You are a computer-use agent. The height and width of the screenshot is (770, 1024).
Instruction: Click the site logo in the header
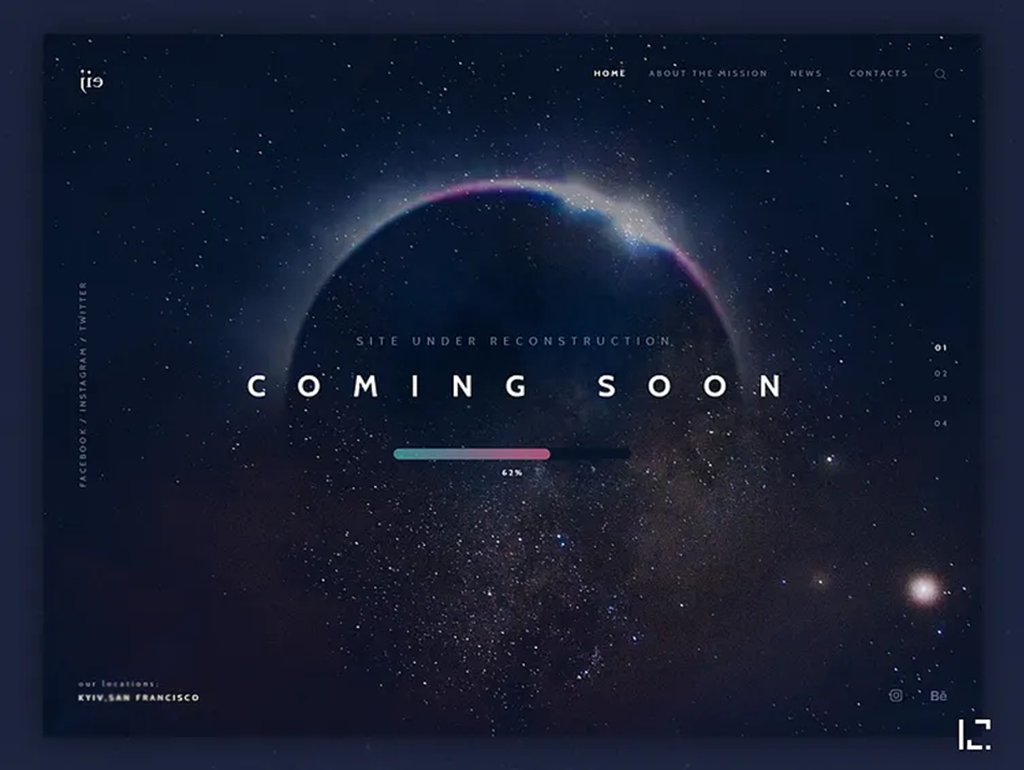91,81
